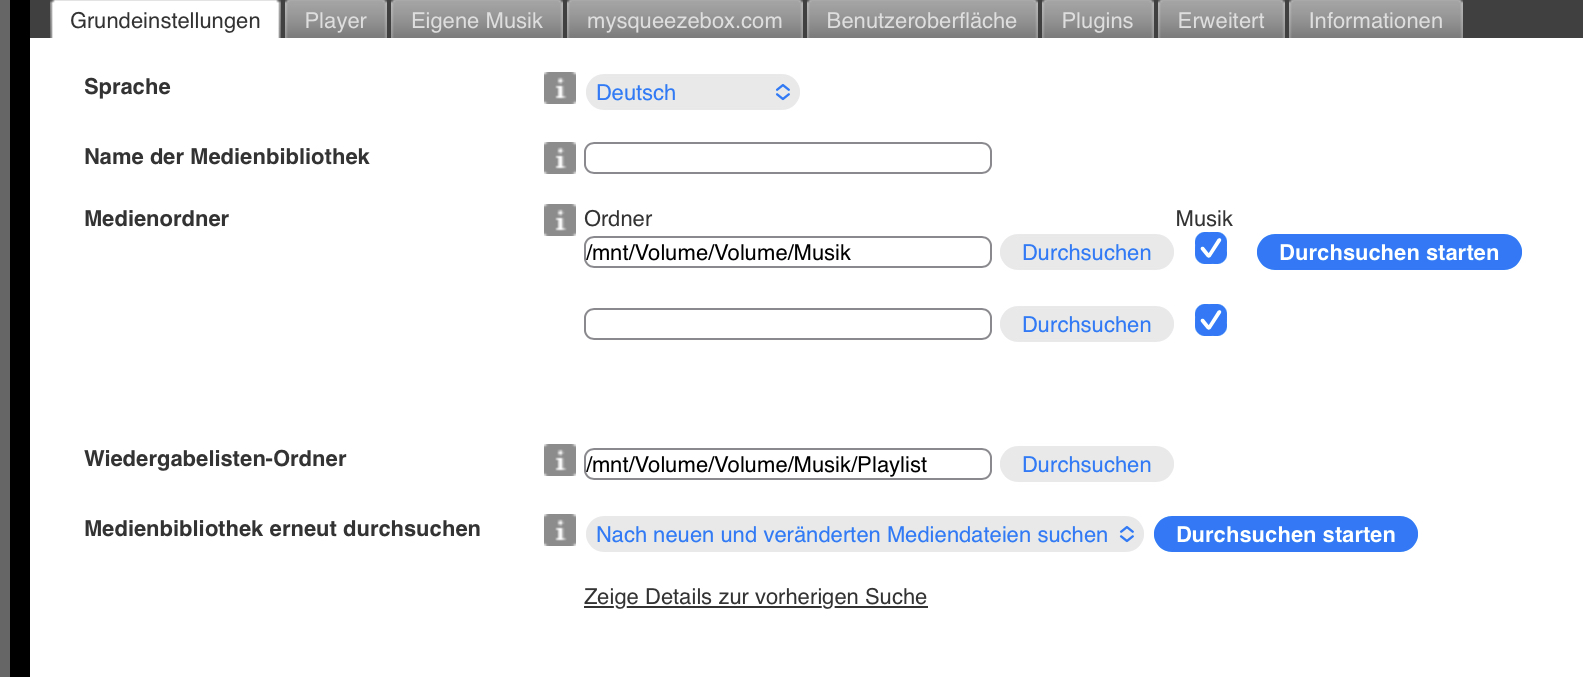Toggle Musik checkbox of the empty folder row

(x=1211, y=320)
